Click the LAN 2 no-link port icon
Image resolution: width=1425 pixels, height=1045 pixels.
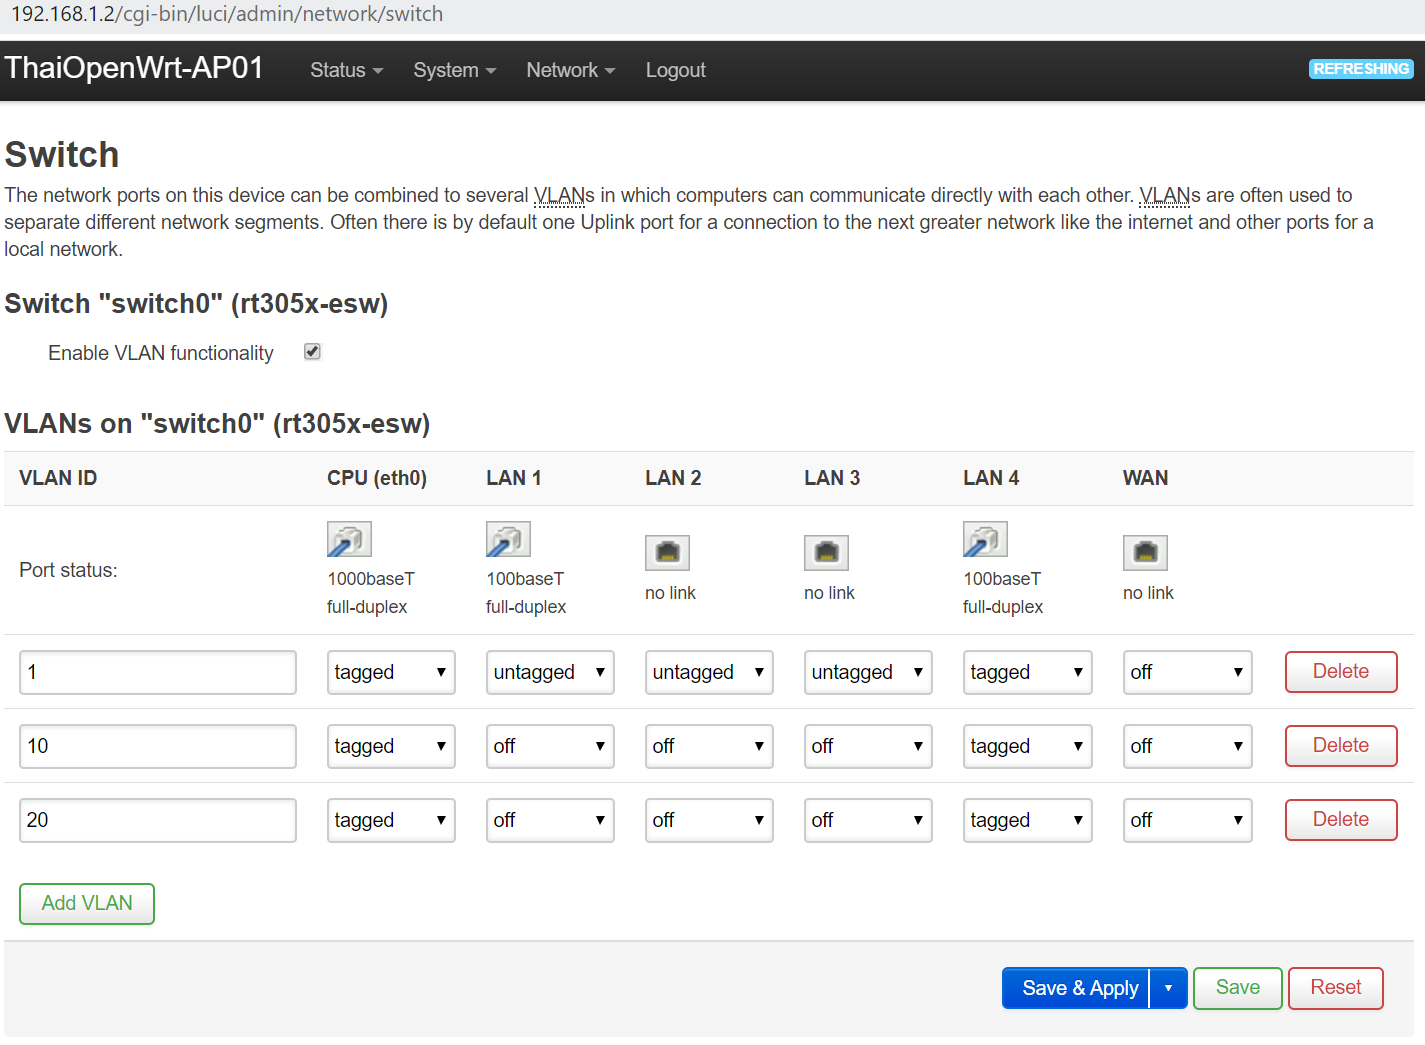(667, 552)
